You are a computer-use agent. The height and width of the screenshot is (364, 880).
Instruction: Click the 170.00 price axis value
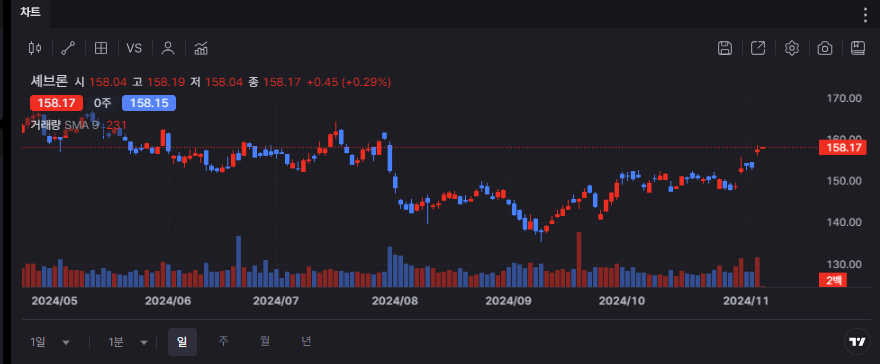pos(844,98)
